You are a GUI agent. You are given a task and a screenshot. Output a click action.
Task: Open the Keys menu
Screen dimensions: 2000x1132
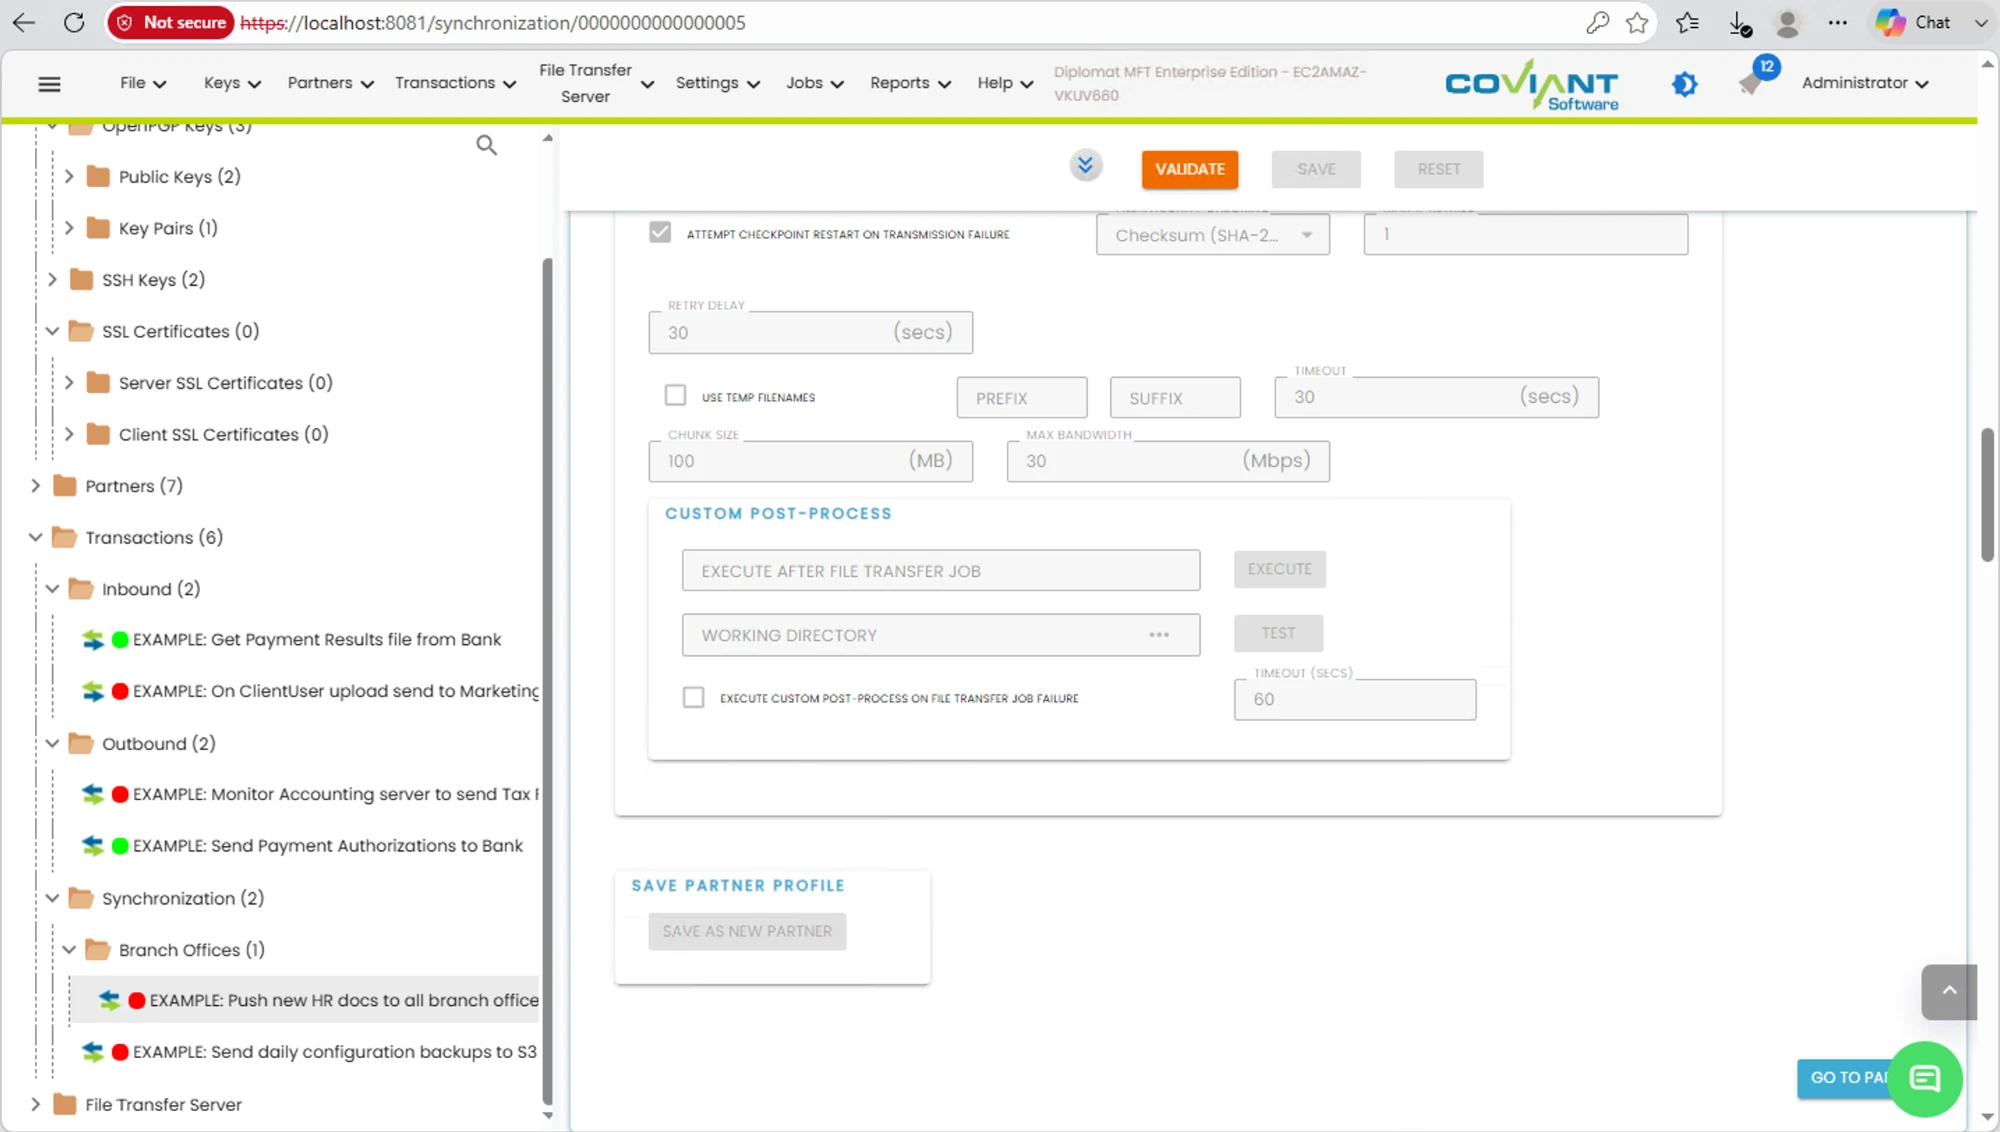tap(232, 83)
